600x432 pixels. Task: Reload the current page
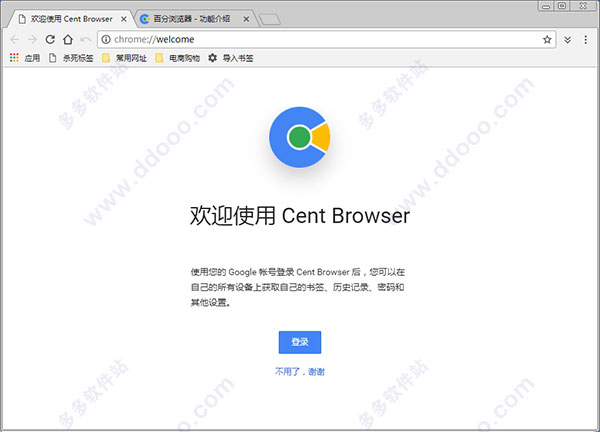coord(50,39)
